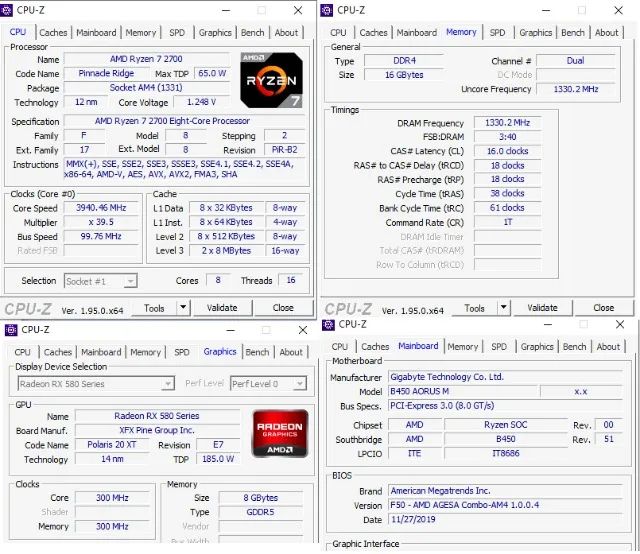Open About tab in CPU tab window

(x=286, y=33)
